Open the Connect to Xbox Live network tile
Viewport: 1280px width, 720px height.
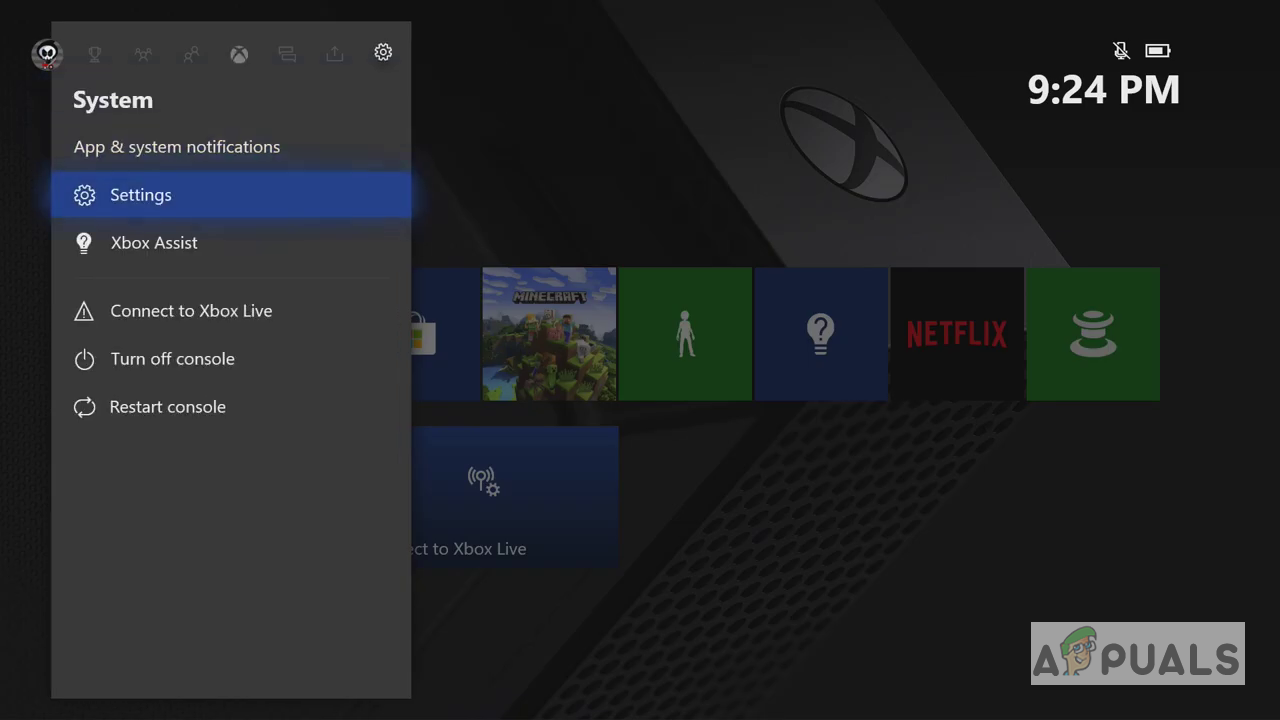click(x=515, y=497)
